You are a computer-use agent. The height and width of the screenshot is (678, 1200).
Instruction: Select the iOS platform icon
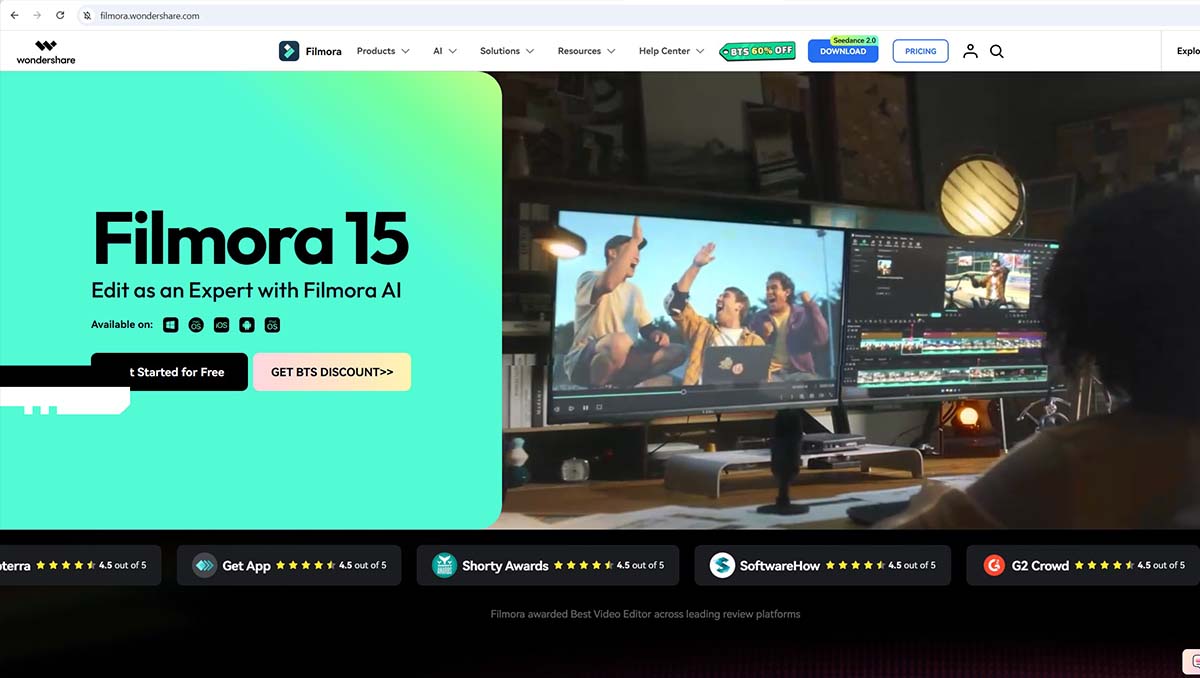pyautogui.click(x=221, y=325)
